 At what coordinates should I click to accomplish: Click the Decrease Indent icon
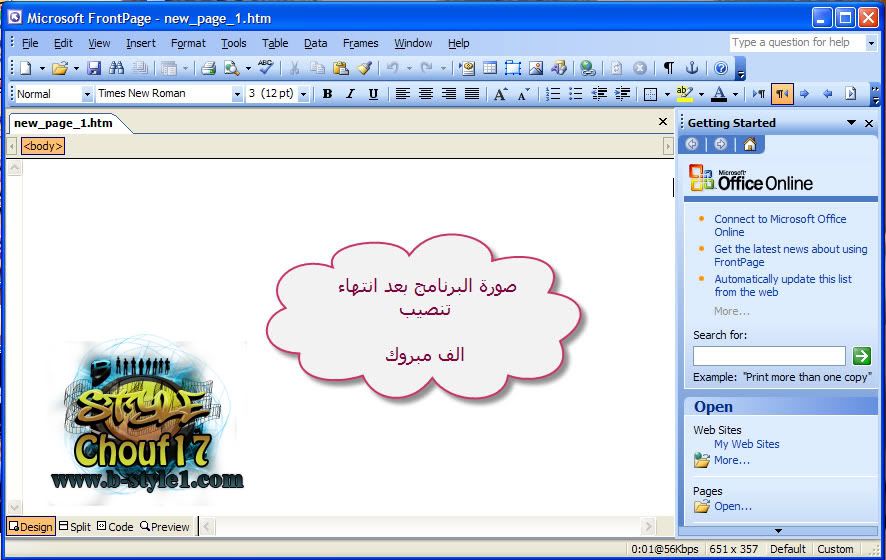pos(599,94)
